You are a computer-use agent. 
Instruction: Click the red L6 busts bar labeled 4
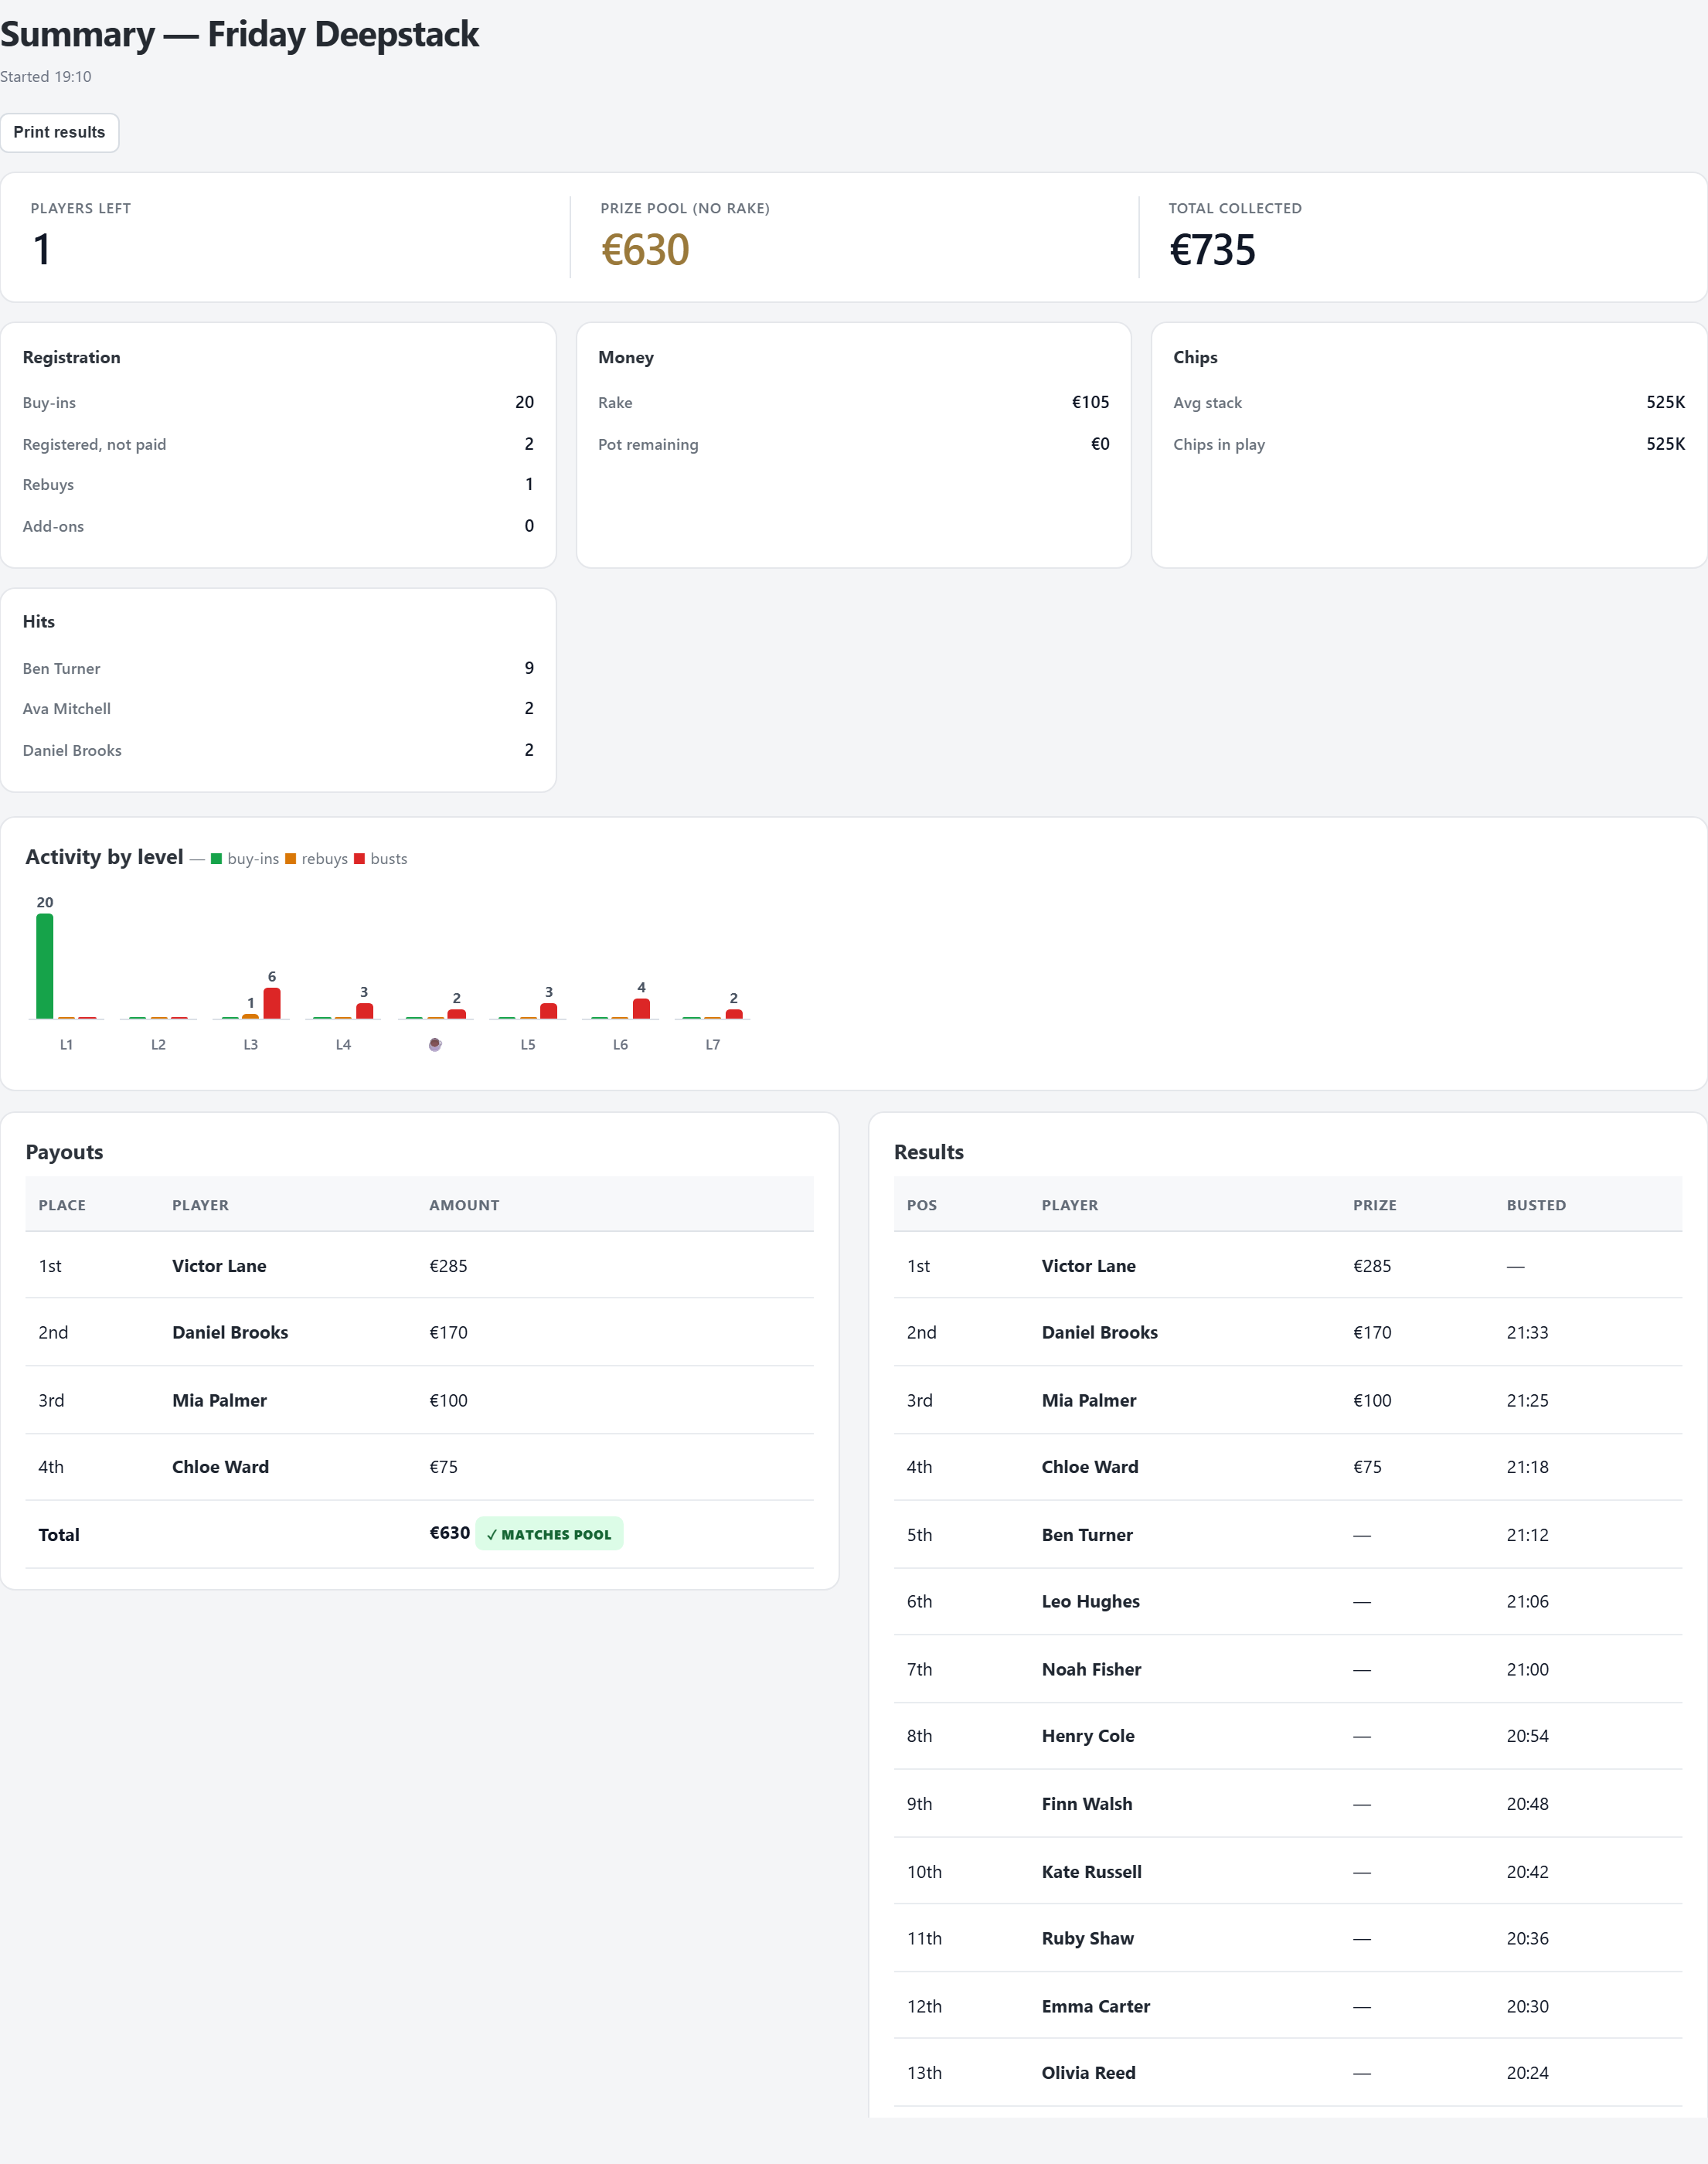(641, 1008)
